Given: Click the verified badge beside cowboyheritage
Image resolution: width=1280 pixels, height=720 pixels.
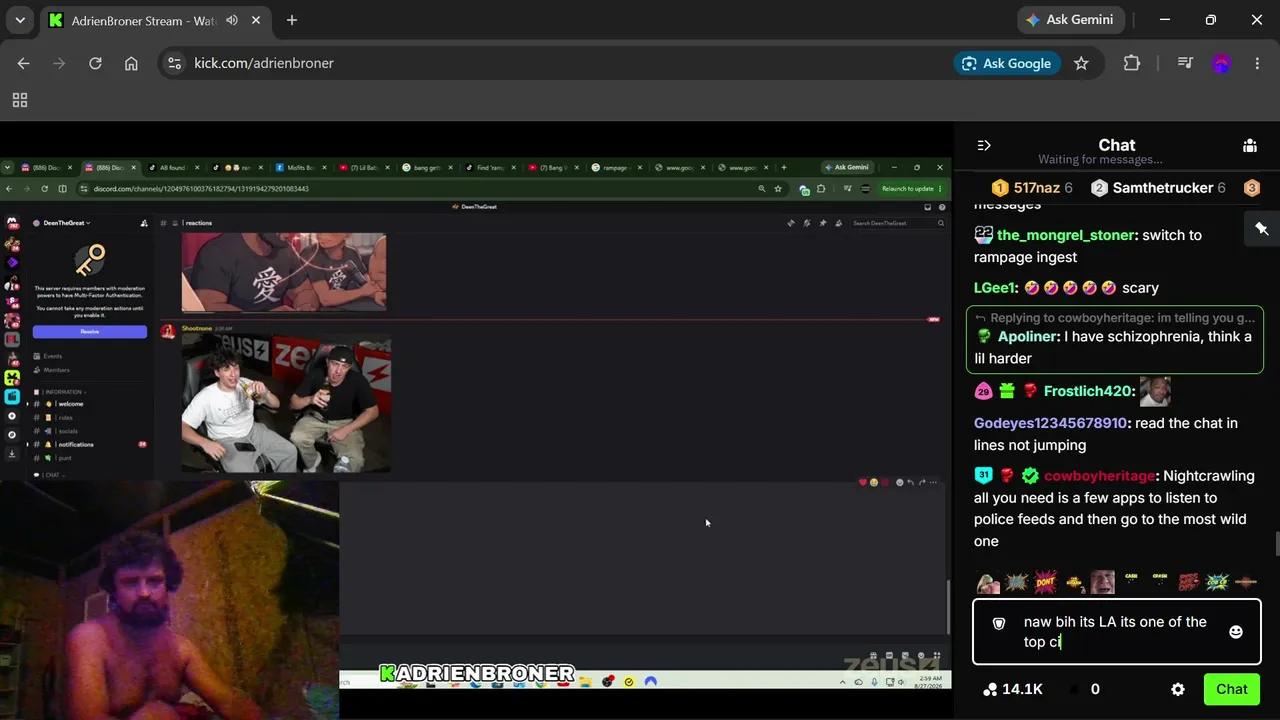Looking at the screenshot, I should 1030,476.
